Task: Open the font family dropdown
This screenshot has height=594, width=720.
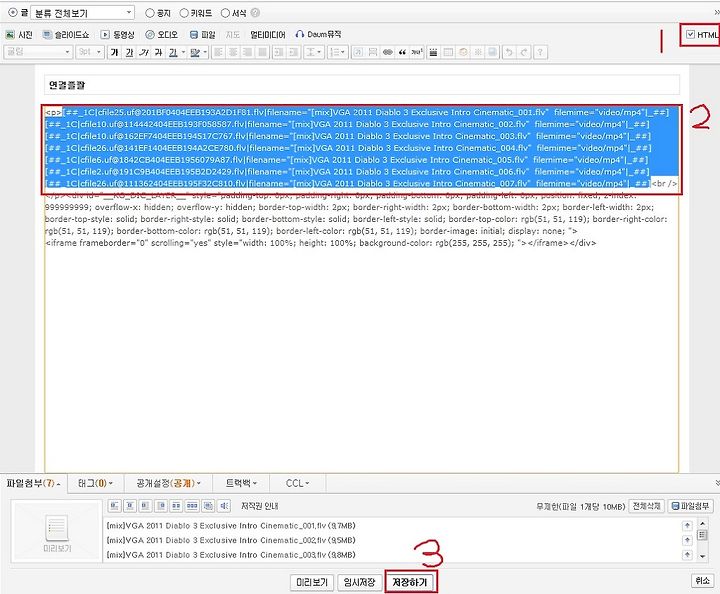Action: click(38, 52)
